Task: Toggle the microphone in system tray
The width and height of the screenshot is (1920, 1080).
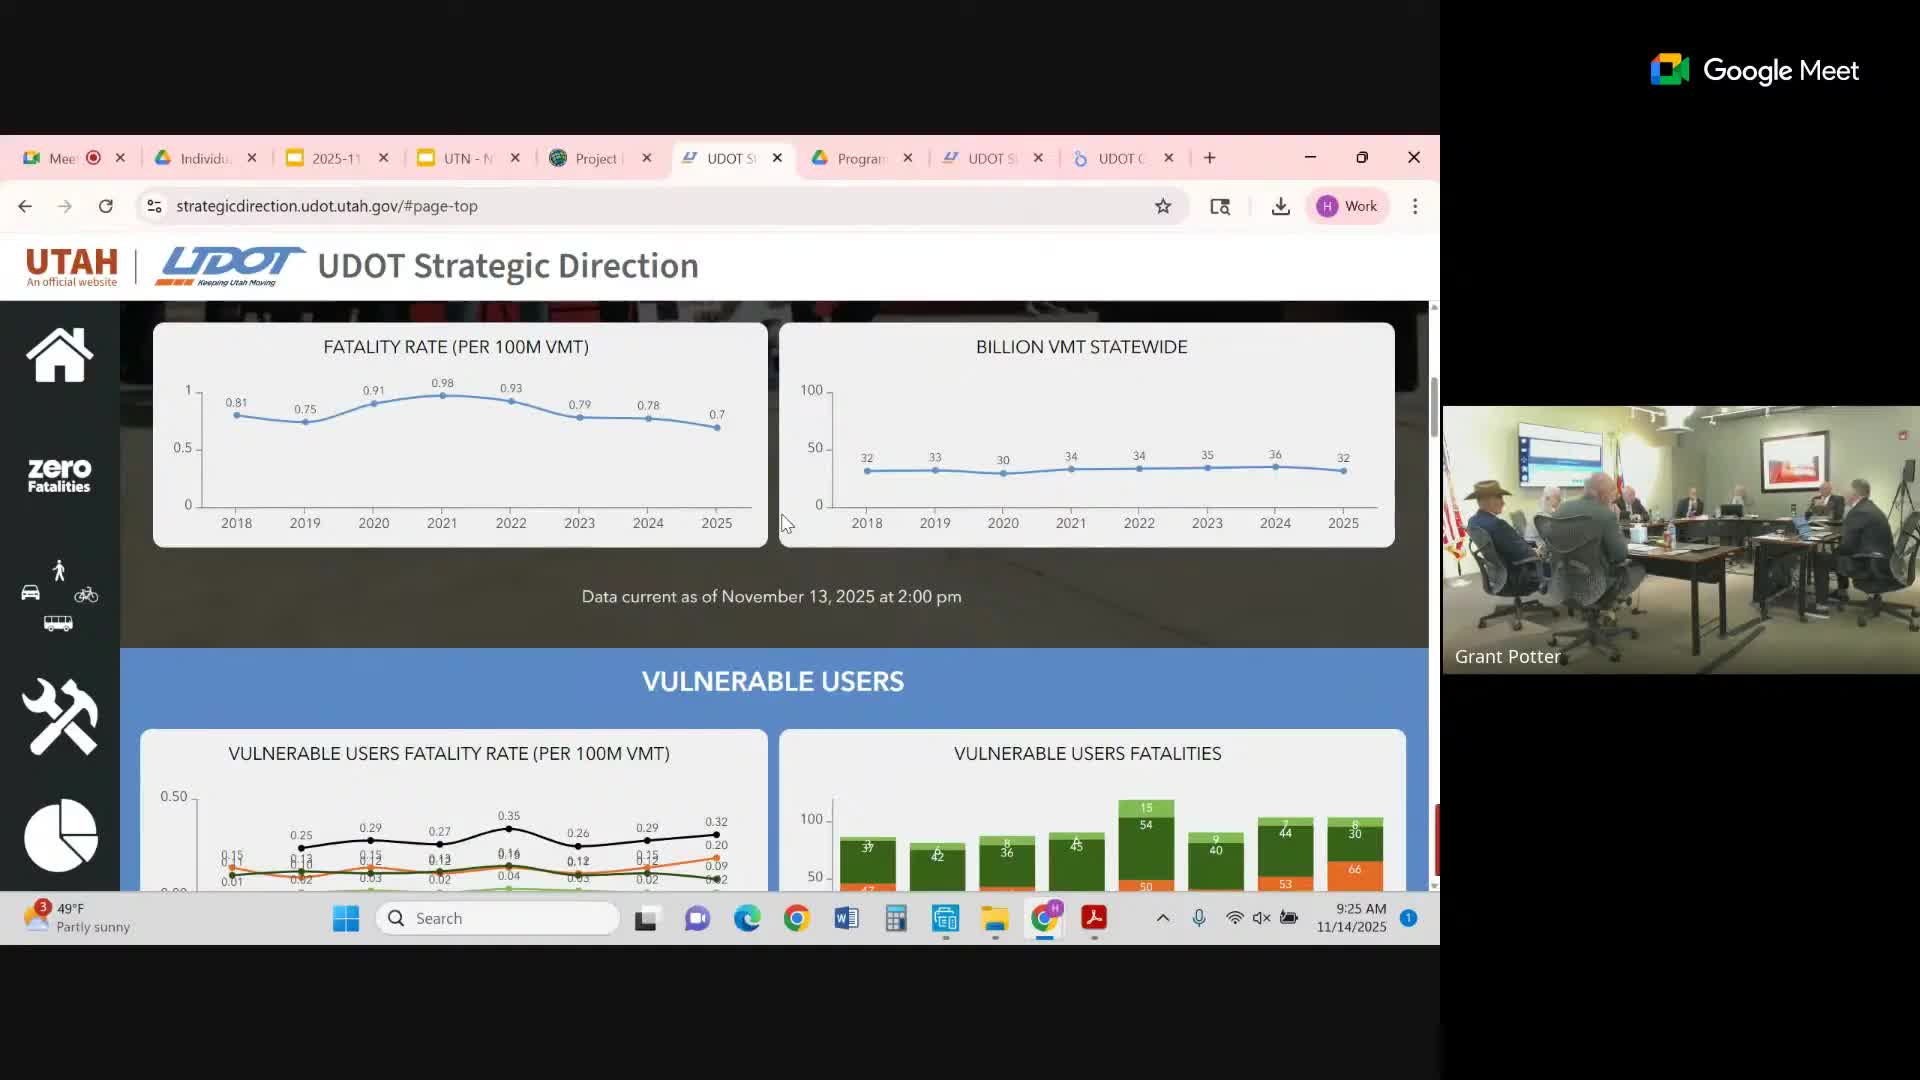Action: (x=1199, y=918)
